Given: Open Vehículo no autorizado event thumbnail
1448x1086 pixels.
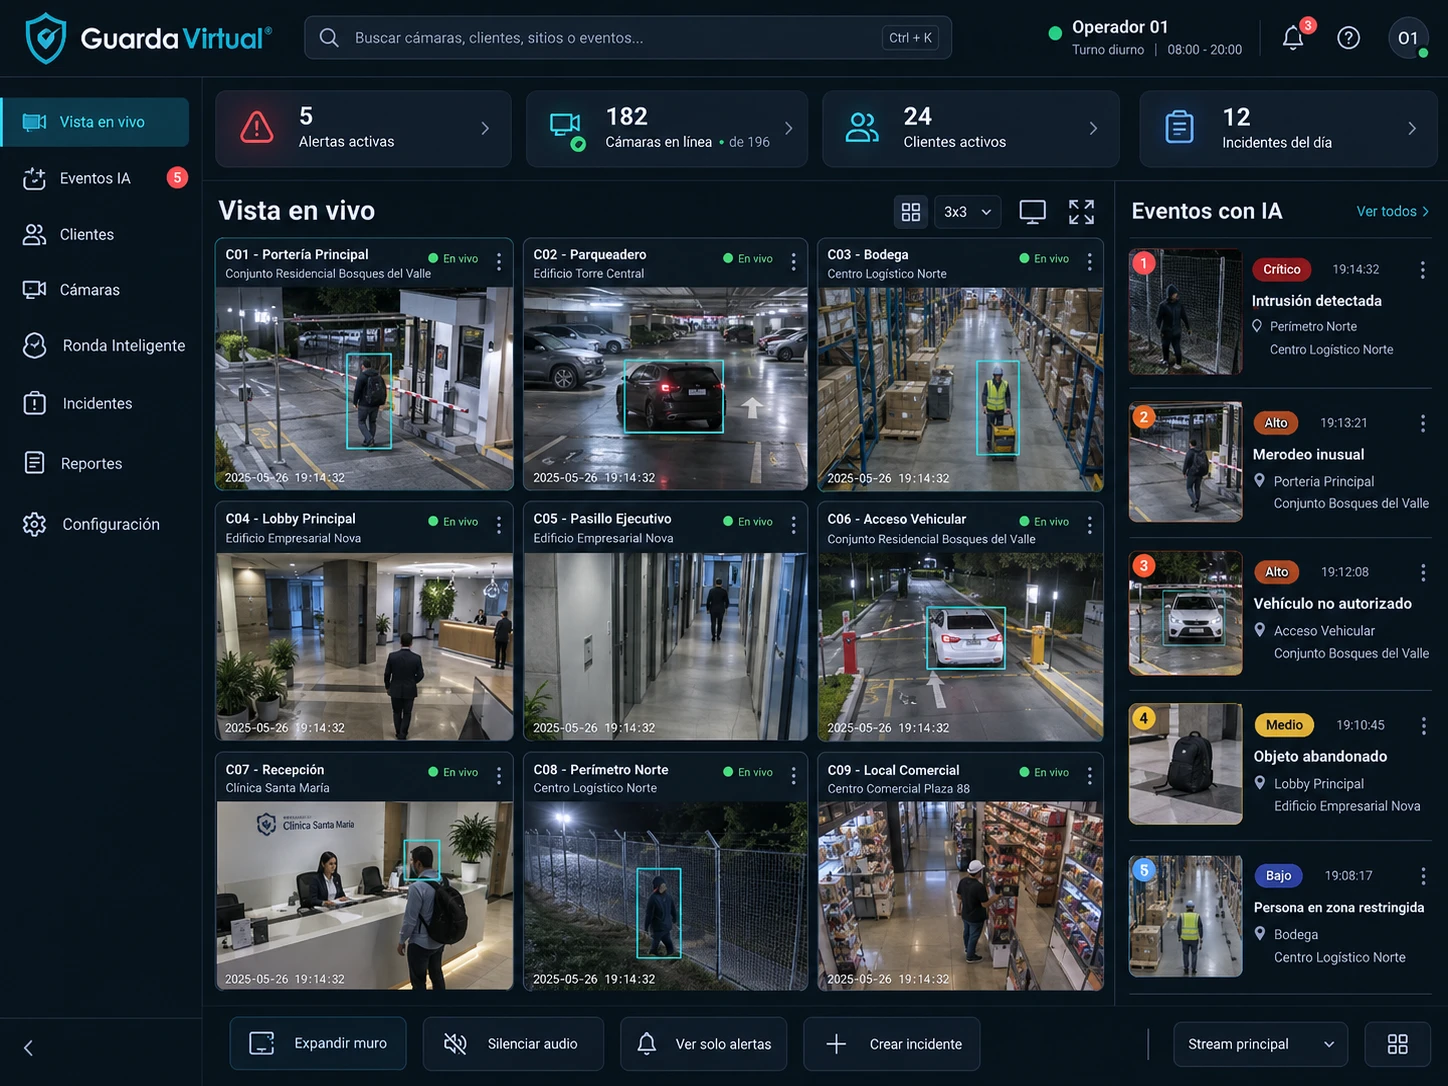Looking at the screenshot, I should click(1186, 613).
